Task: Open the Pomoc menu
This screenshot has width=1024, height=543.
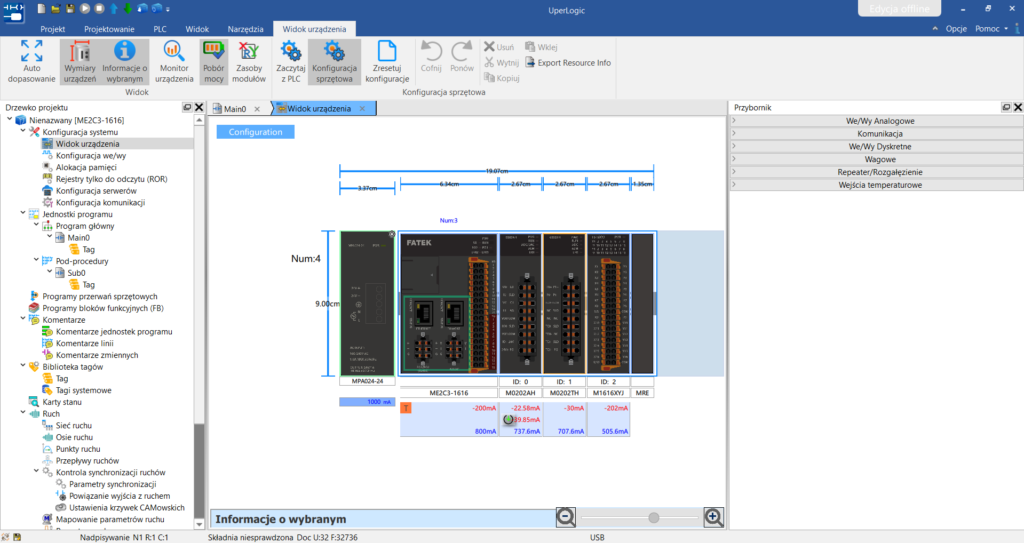Action: (x=991, y=29)
